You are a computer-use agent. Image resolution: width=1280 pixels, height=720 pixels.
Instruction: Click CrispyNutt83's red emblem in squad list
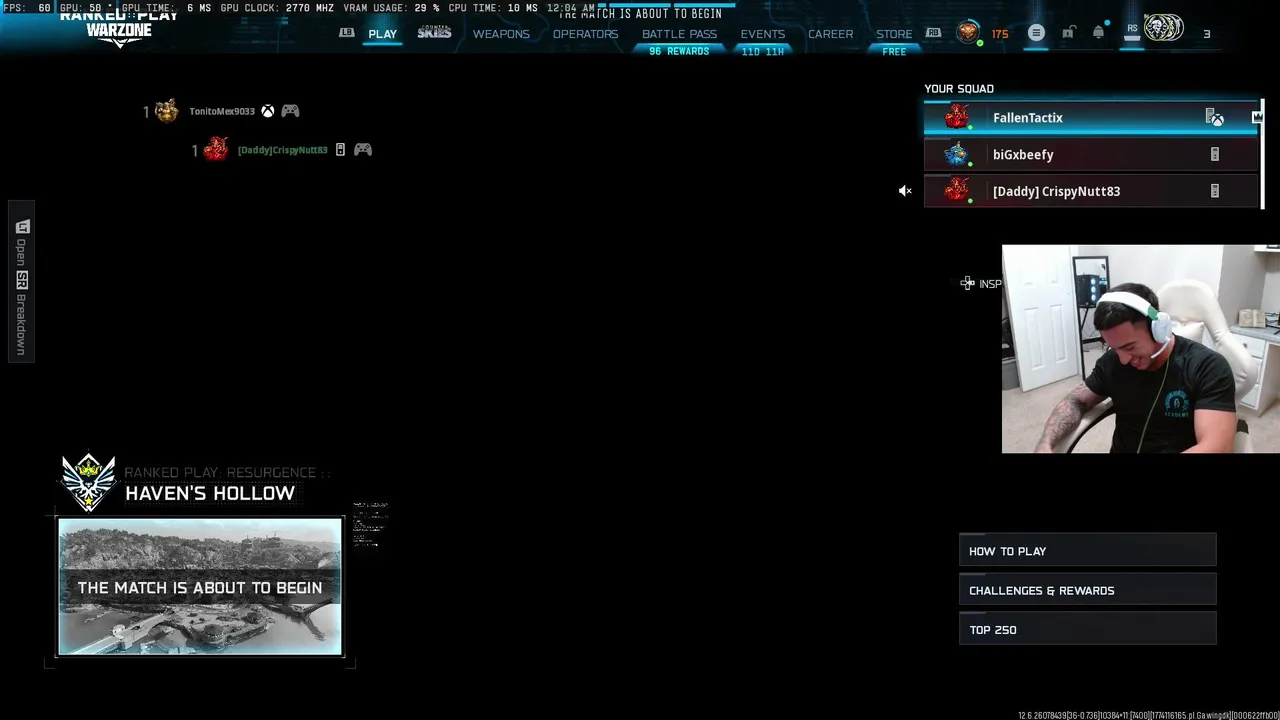[x=957, y=191]
